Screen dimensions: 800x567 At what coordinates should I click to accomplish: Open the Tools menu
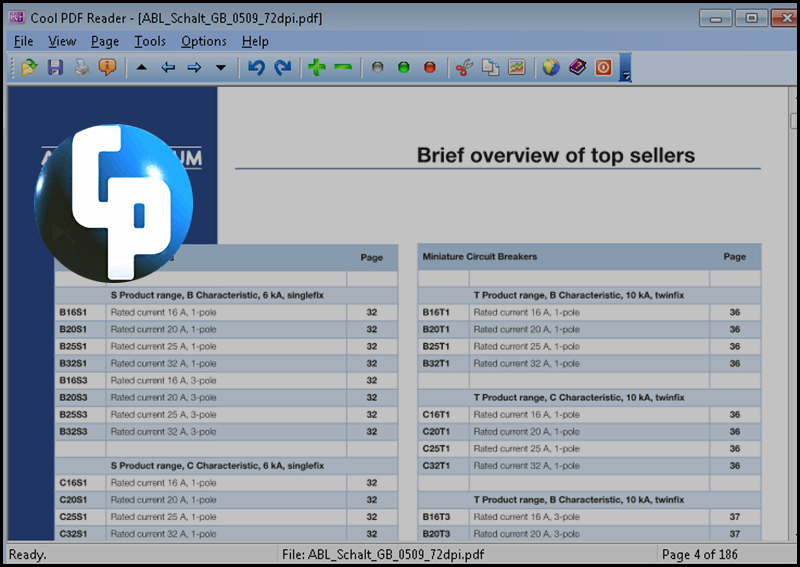[150, 41]
